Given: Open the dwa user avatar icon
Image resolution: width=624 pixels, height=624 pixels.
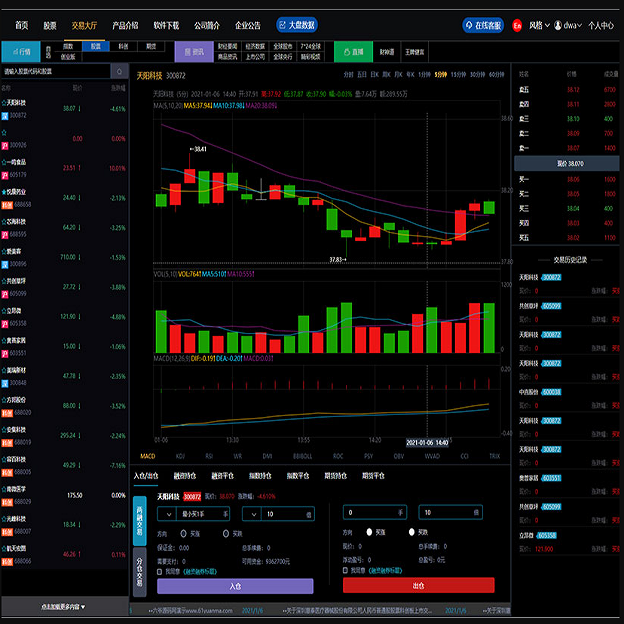Looking at the screenshot, I should pos(559,24).
